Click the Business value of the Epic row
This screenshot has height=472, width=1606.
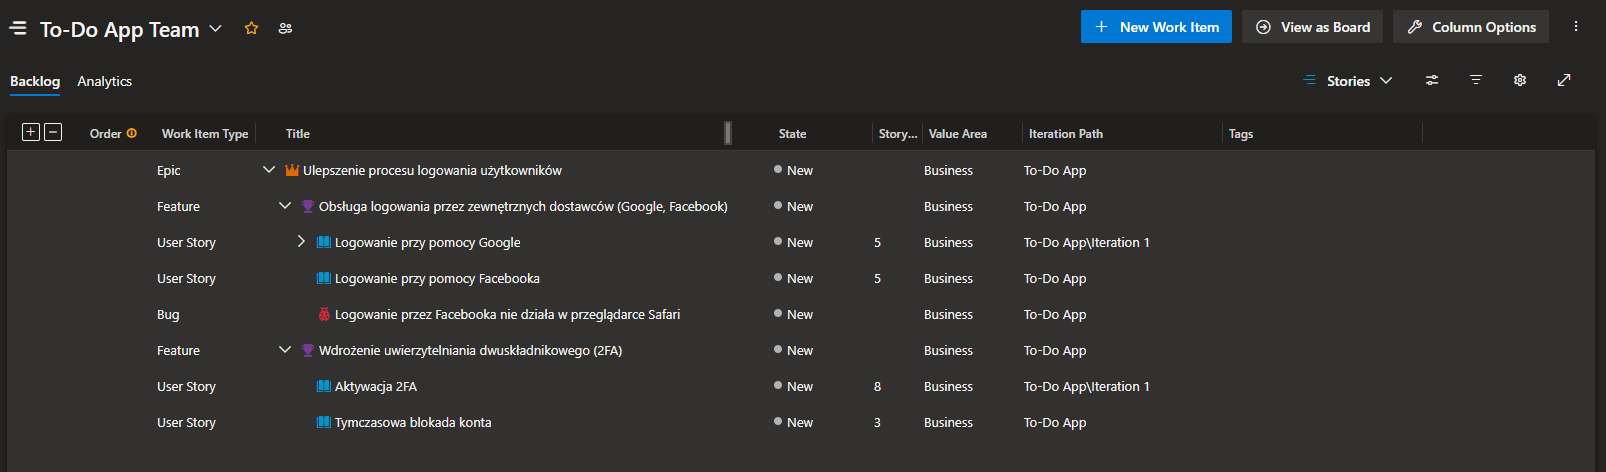tap(948, 170)
